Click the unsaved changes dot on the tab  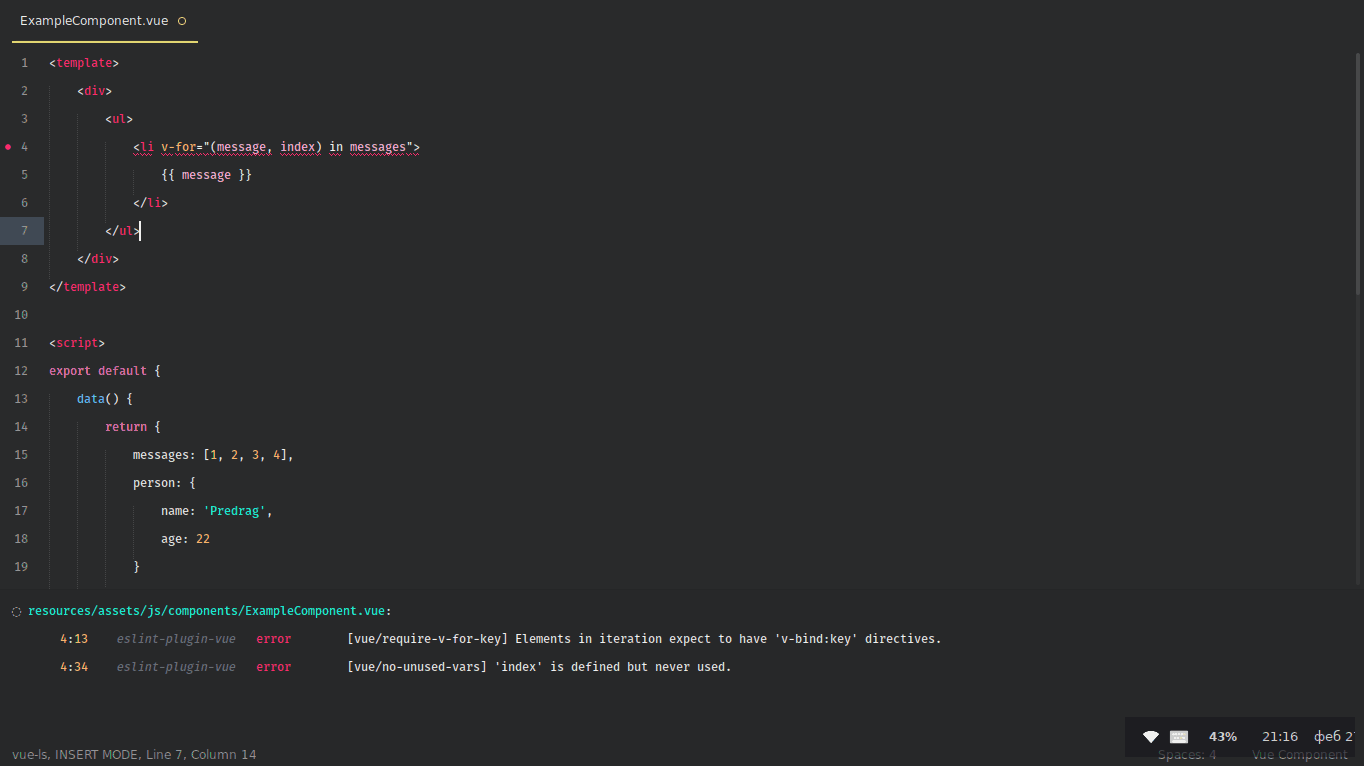181,20
